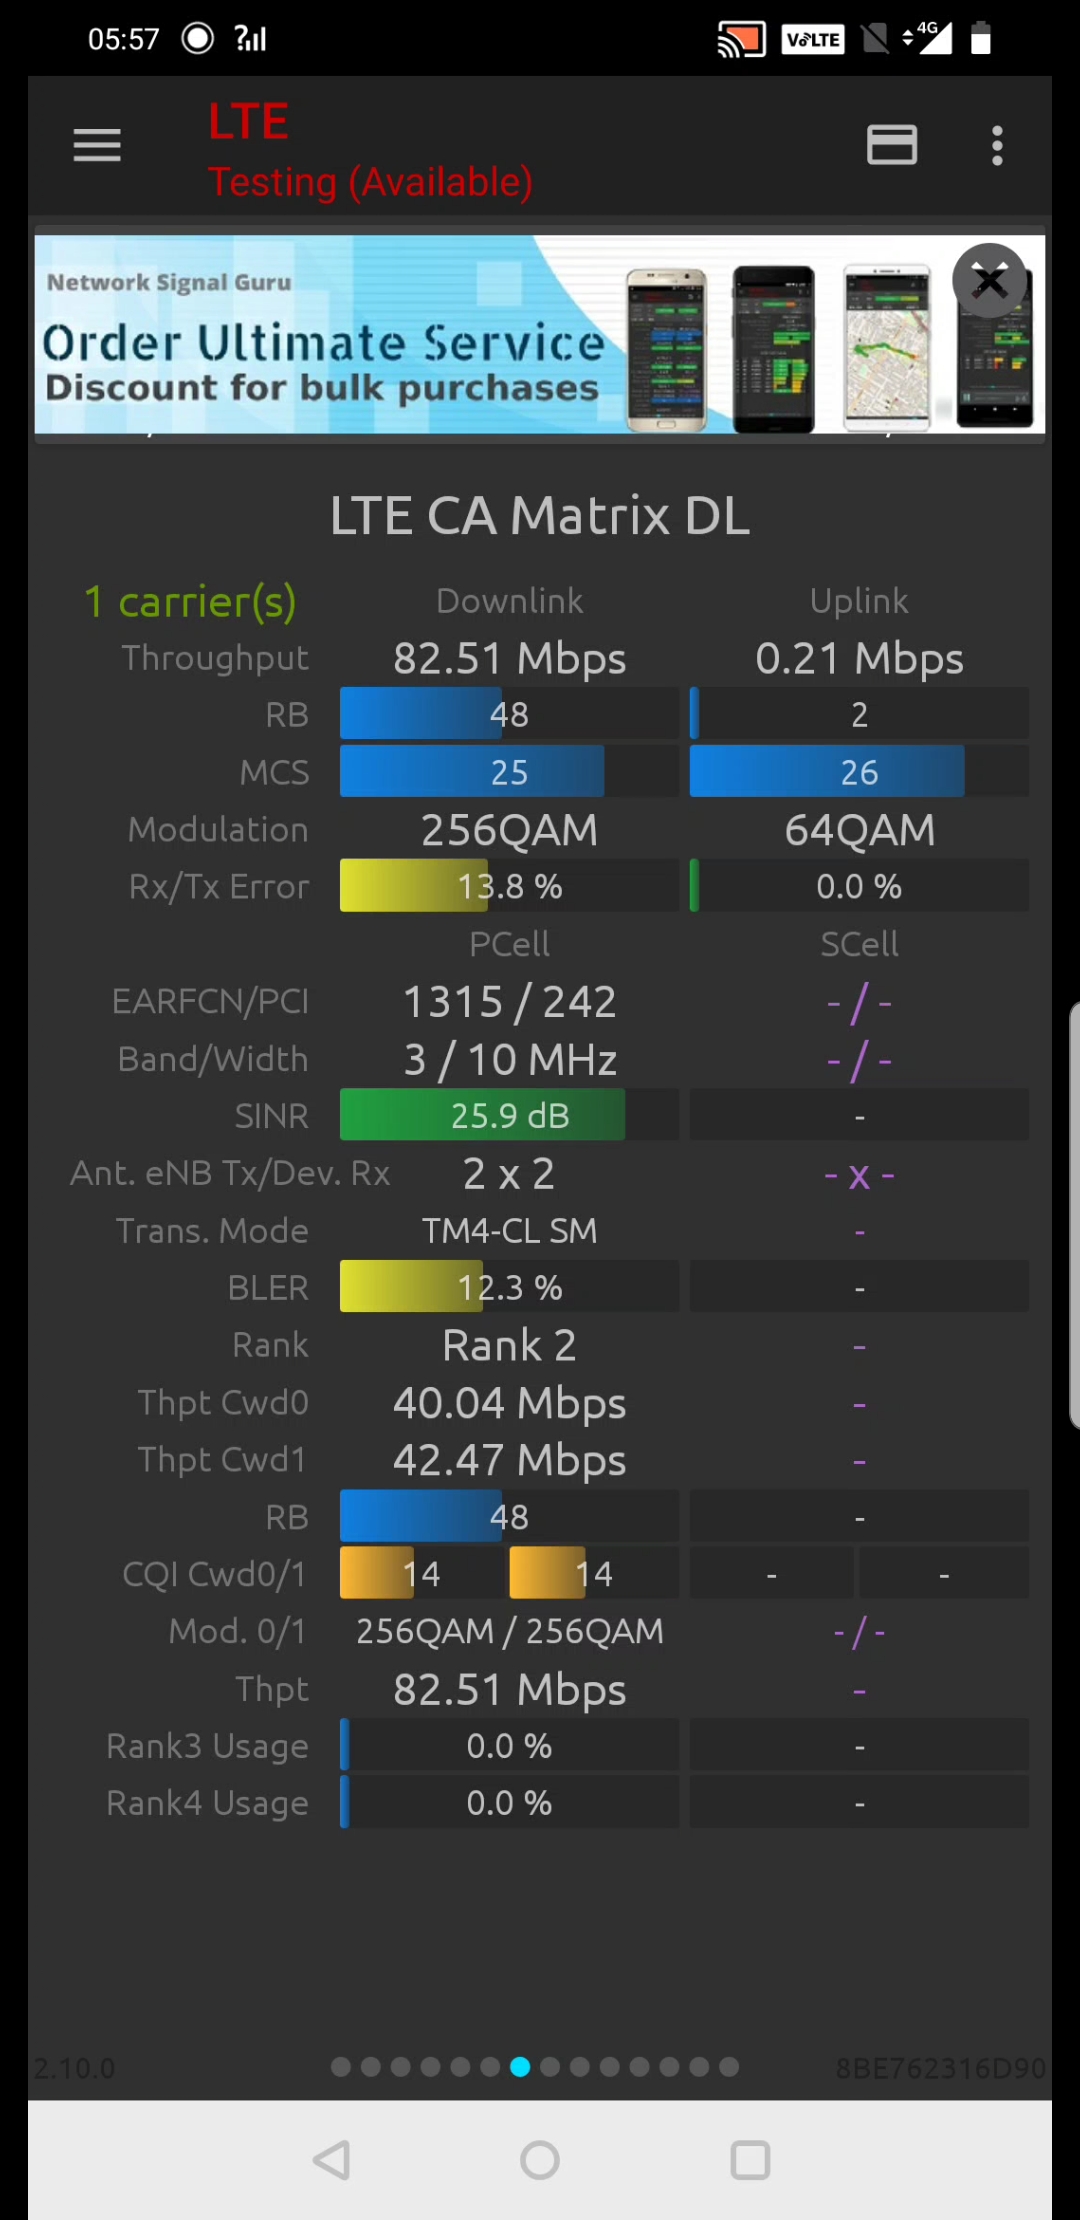Tap the LTE CA Matrix DL heading
1080x2220 pixels.
click(x=540, y=516)
